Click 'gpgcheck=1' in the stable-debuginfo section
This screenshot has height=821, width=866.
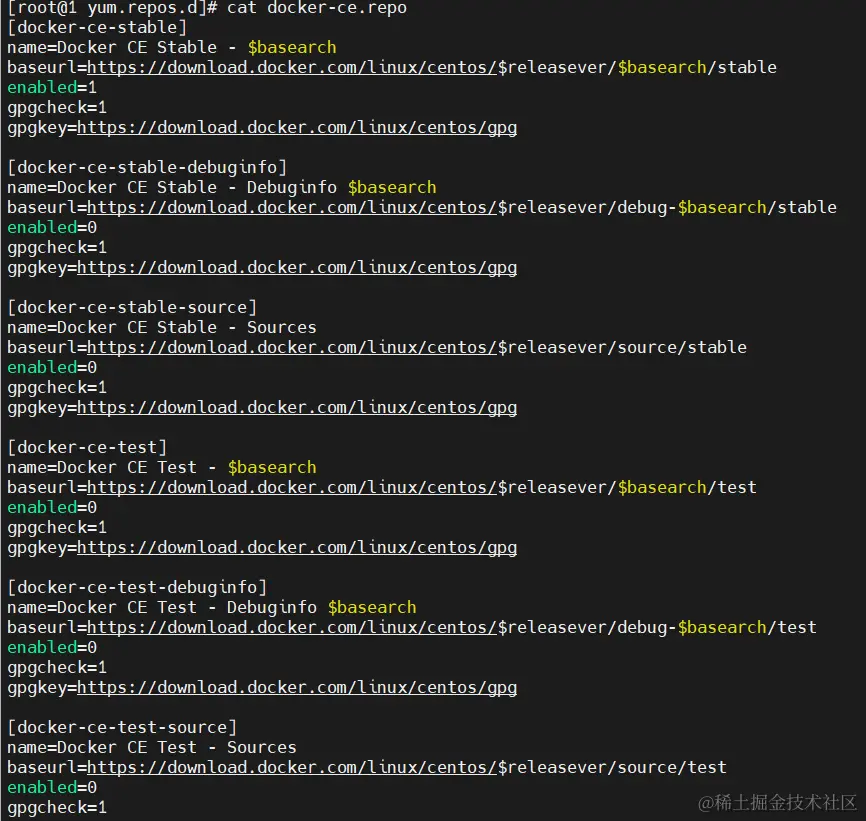point(57,248)
